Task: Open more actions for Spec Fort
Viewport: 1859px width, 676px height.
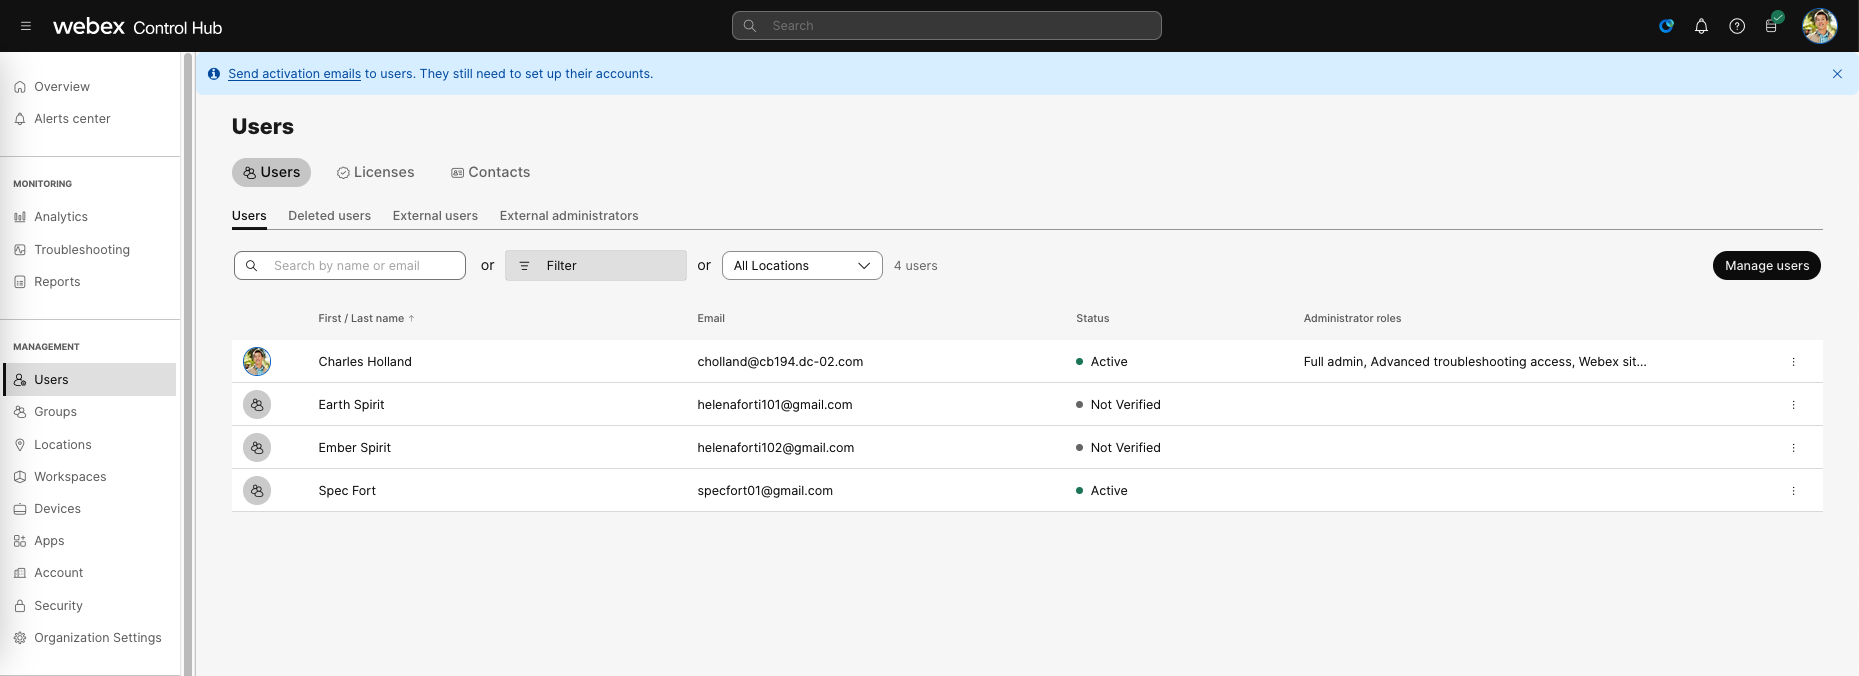Action: pyautogui.click(x=1793, y=491)
